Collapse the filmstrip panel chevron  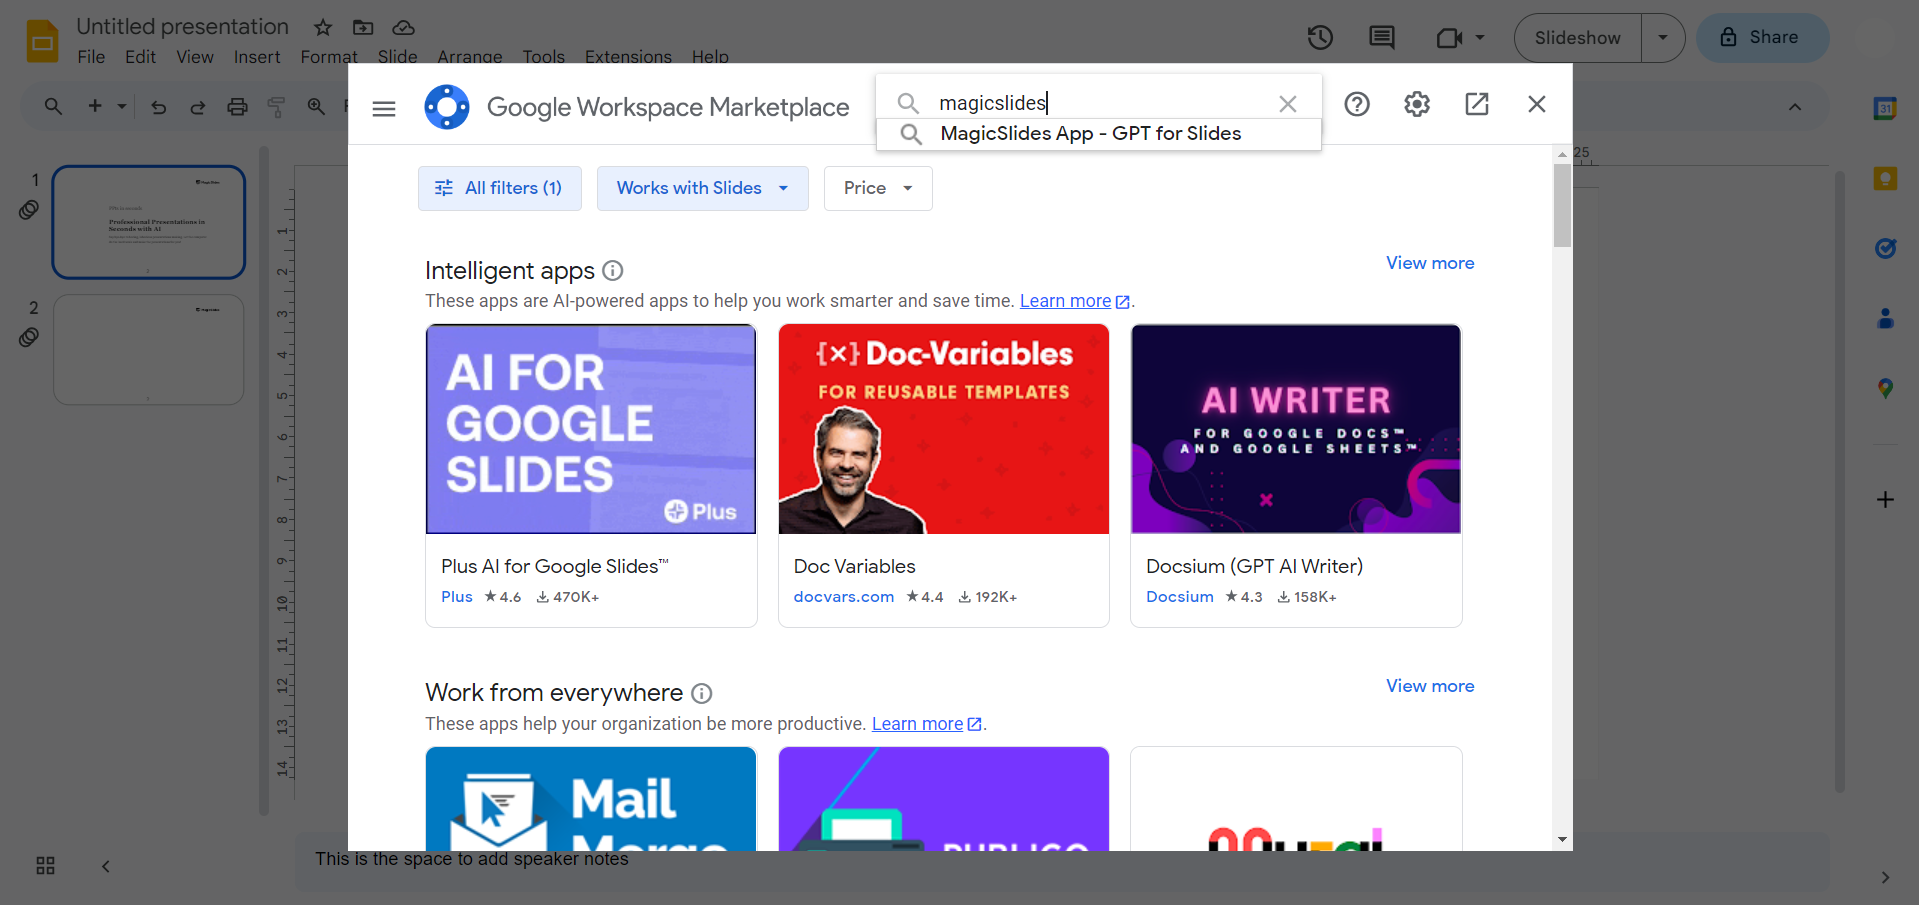(x=106, y=866)
